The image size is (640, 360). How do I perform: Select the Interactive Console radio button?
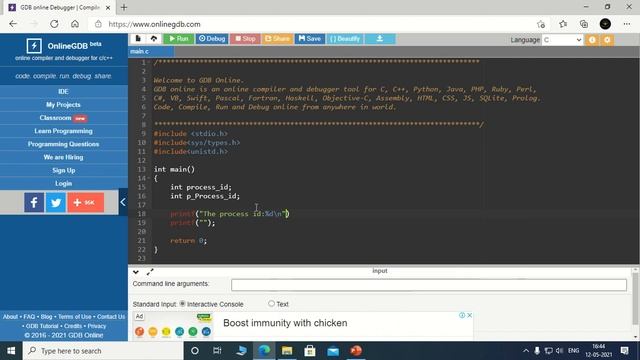[182, 304]
